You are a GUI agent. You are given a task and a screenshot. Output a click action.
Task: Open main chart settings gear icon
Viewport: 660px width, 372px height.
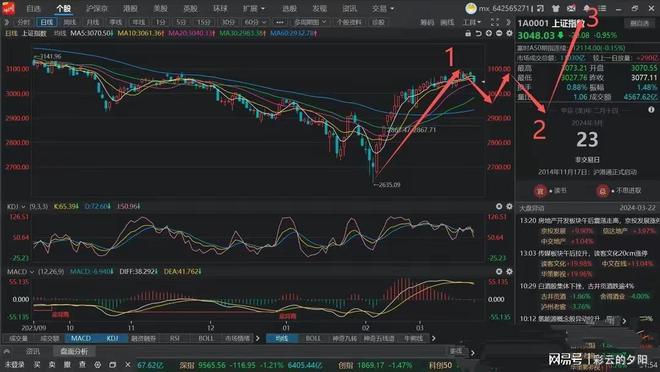coord(509,33)
